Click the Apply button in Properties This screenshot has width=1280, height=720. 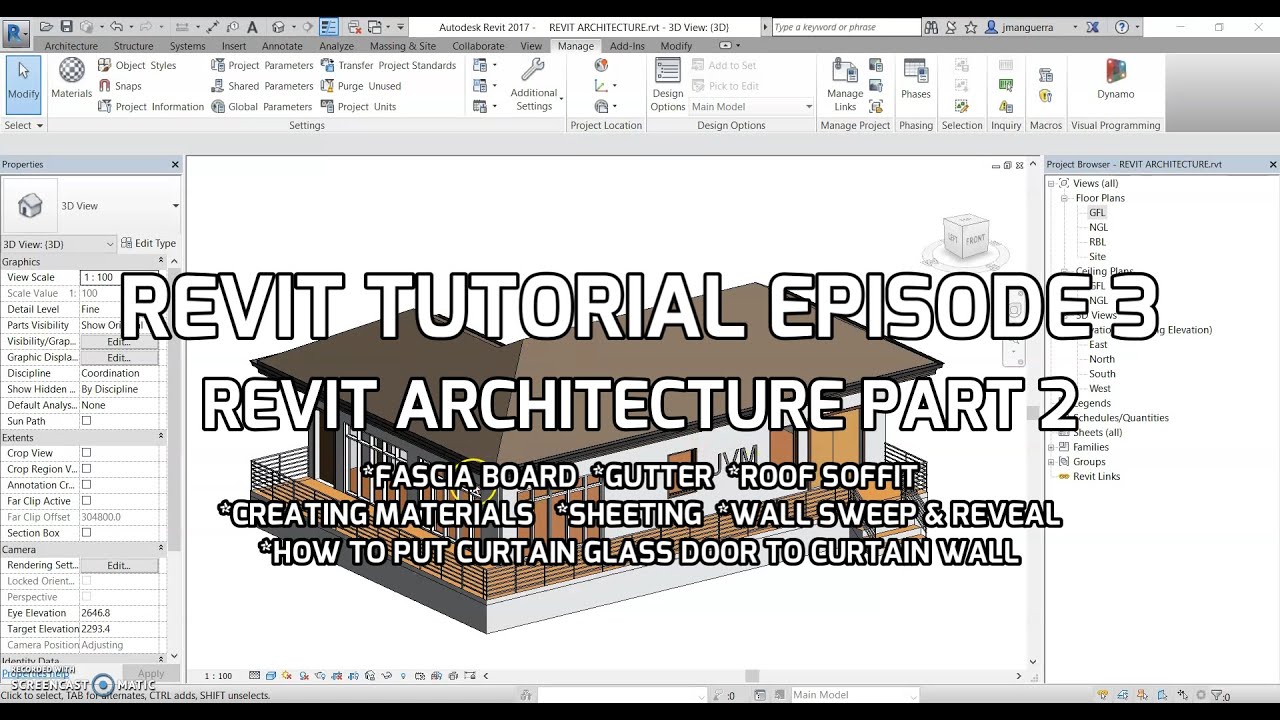tap(151, 674)
